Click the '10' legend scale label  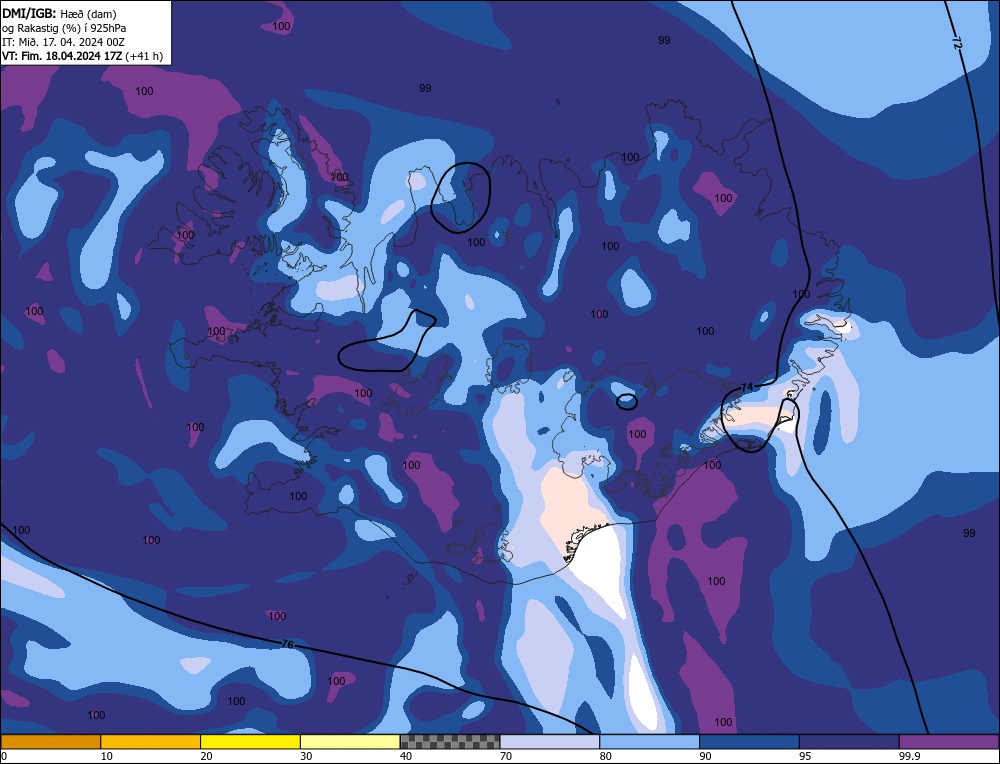click(107, 756)
